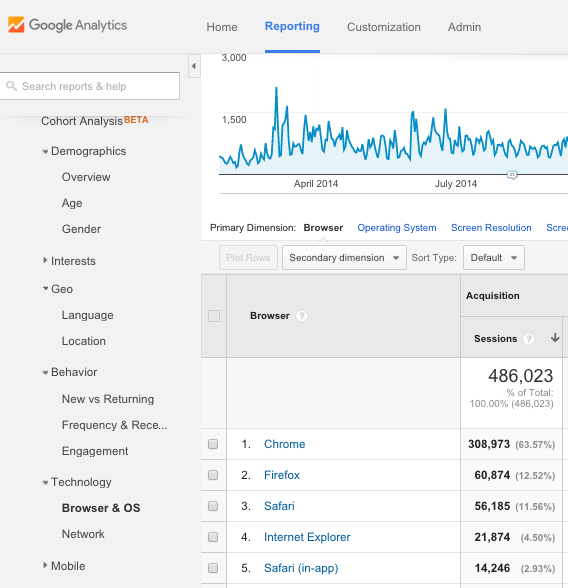Viewport: 568px width, 588px height.
Task: Go to the Home tab
Action: [222, 27]
